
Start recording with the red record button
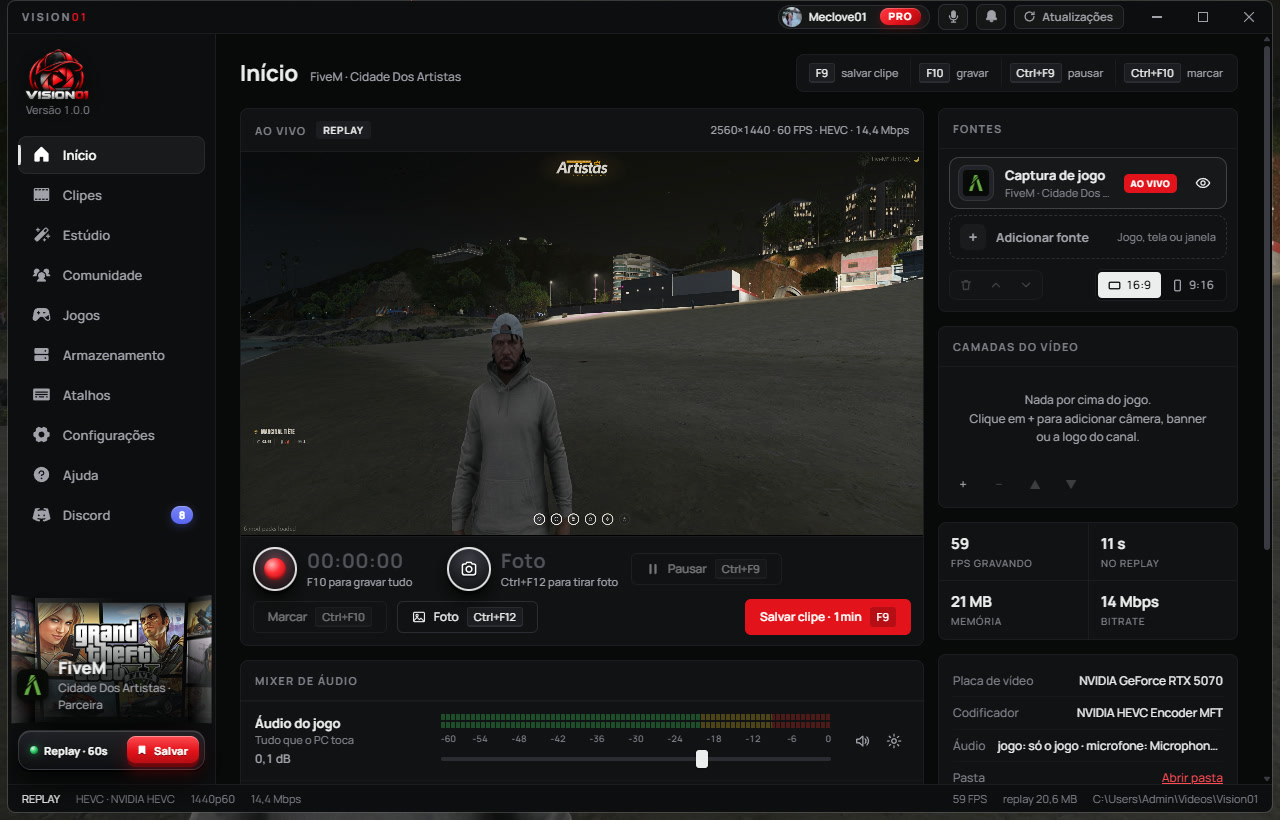[x=275, y=569]
